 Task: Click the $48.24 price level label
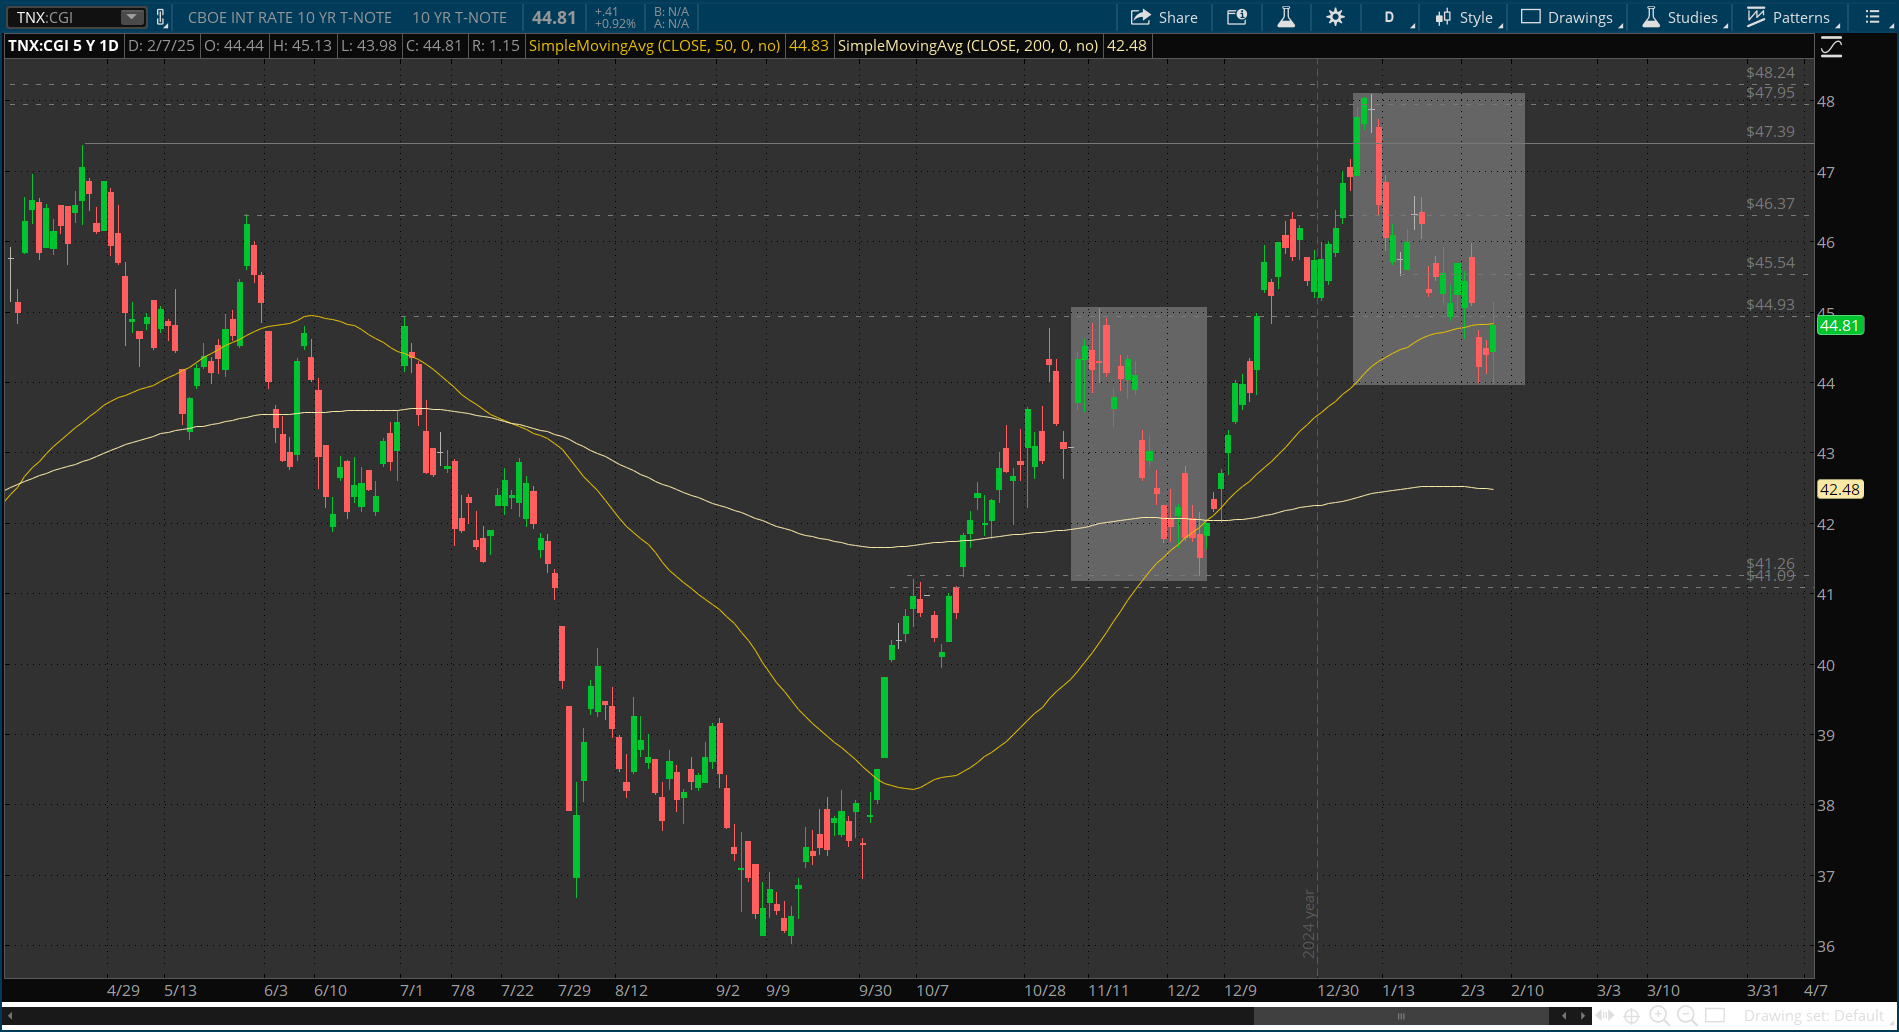pyautogui.click(x=1770, y=72)
